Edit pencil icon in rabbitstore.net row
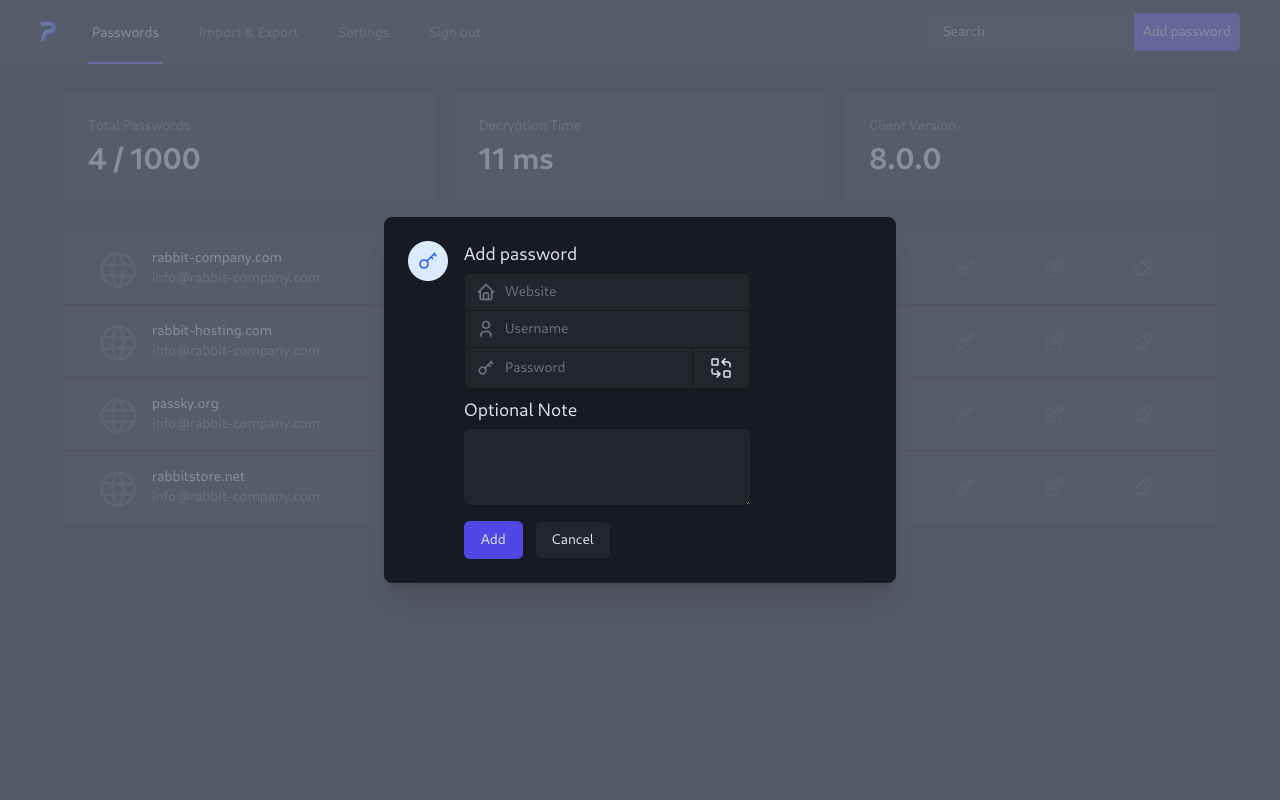1280x800 pixels. (x=1055, y=487)
